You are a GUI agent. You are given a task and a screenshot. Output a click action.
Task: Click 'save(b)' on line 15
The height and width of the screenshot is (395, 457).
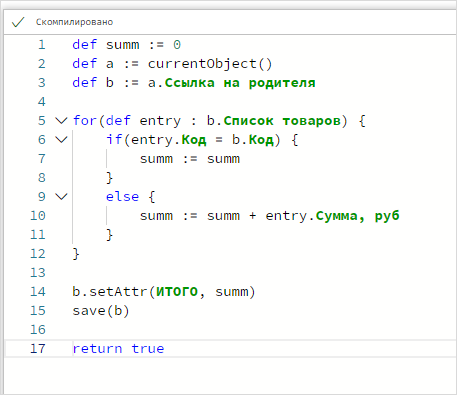click(x=101, y=311)
